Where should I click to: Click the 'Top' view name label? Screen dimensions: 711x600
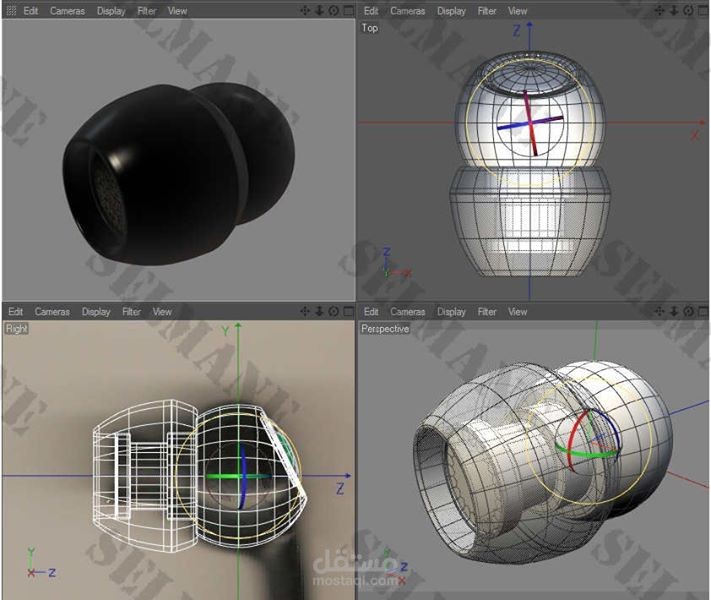pyautogui.click(x=370, y=28)
